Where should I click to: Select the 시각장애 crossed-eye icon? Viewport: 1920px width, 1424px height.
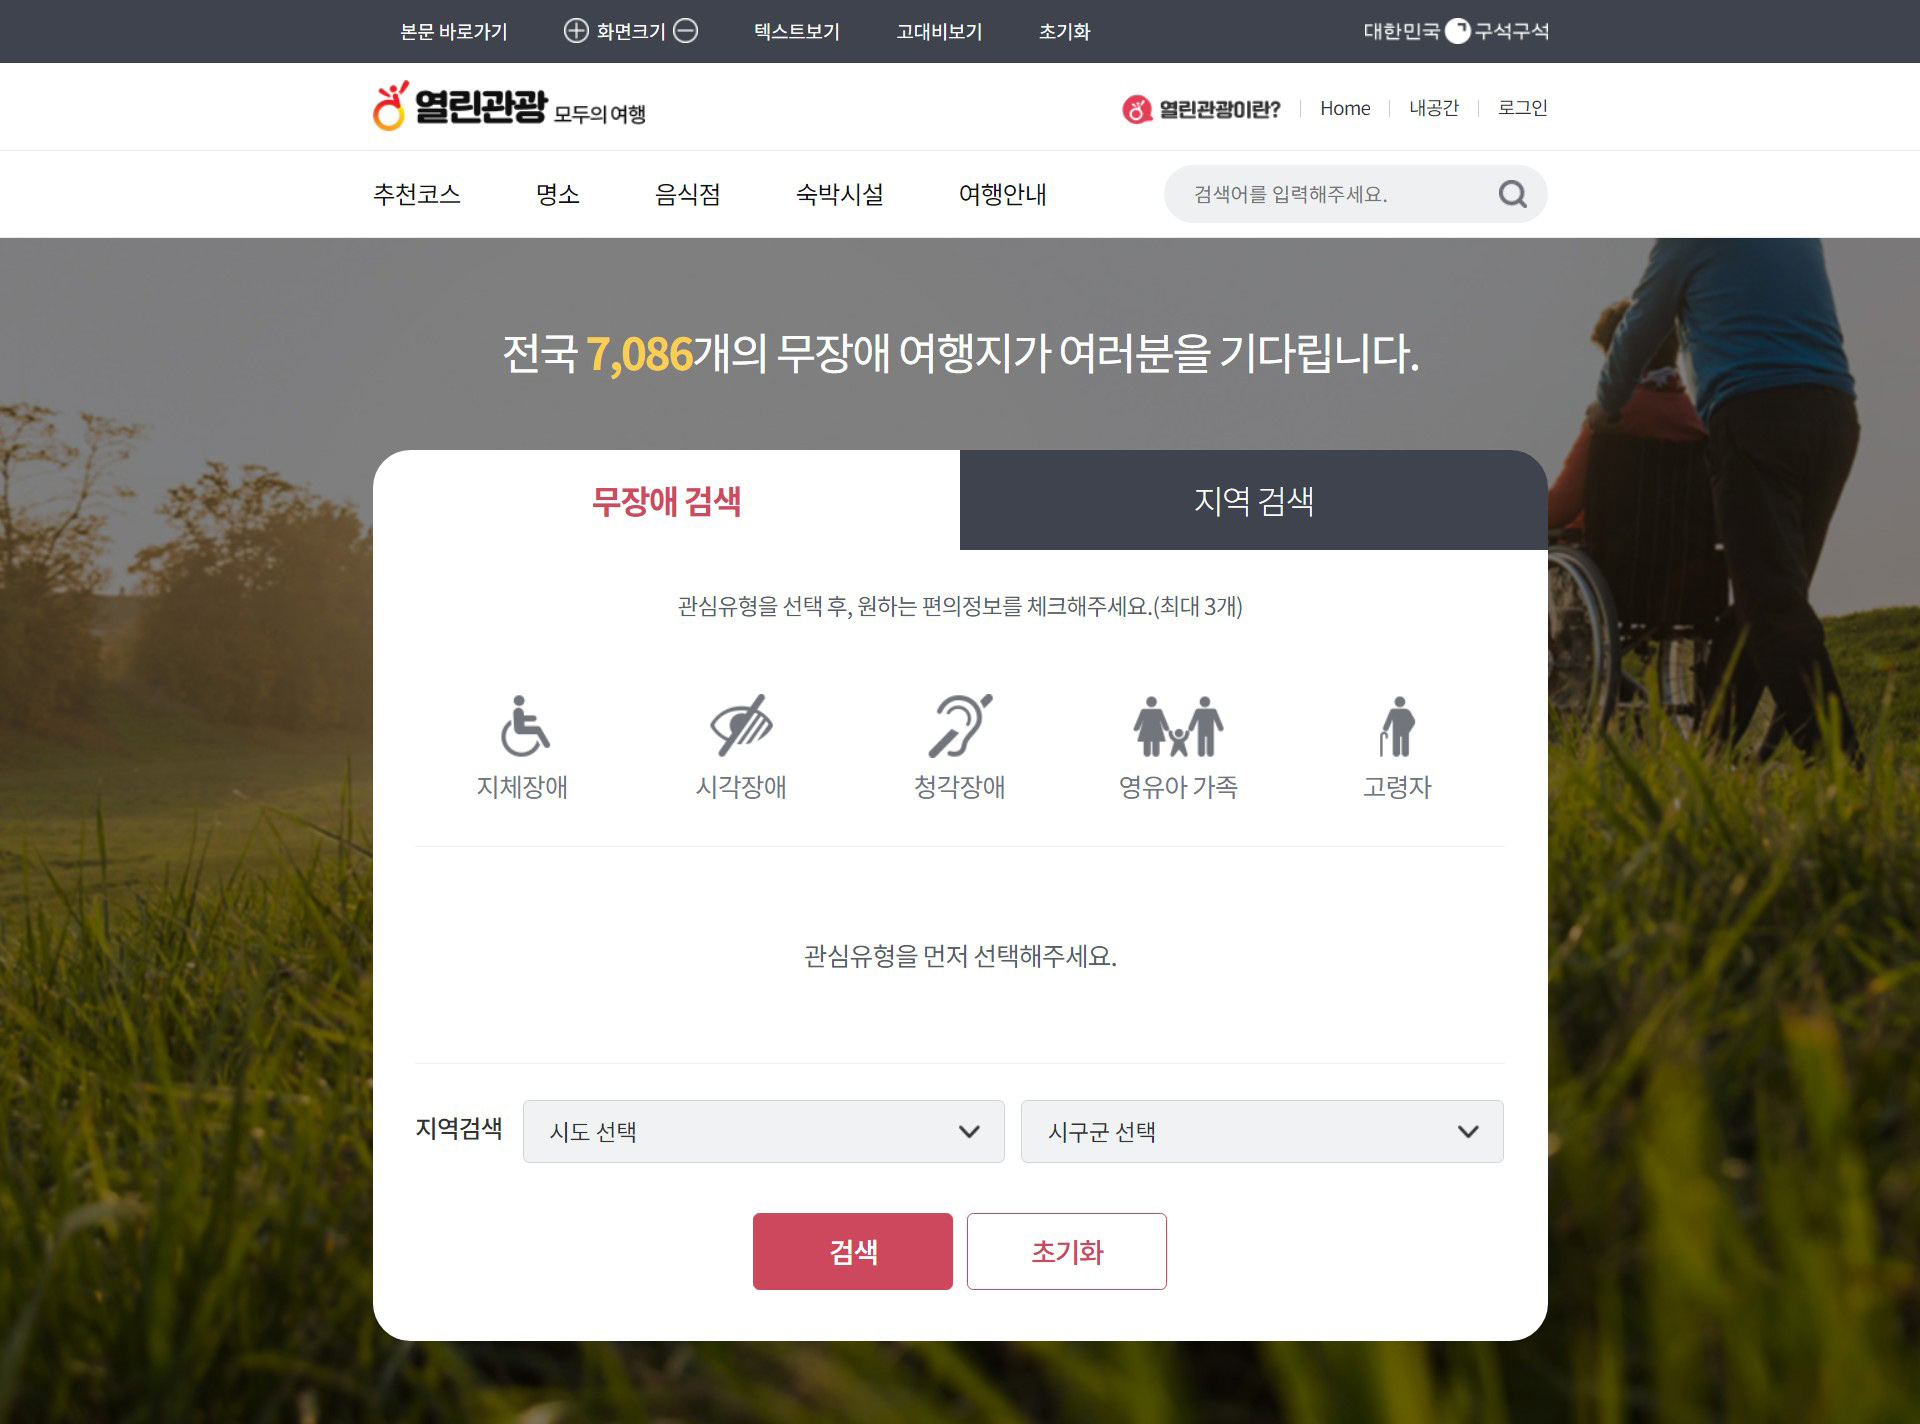pos(741,725)
